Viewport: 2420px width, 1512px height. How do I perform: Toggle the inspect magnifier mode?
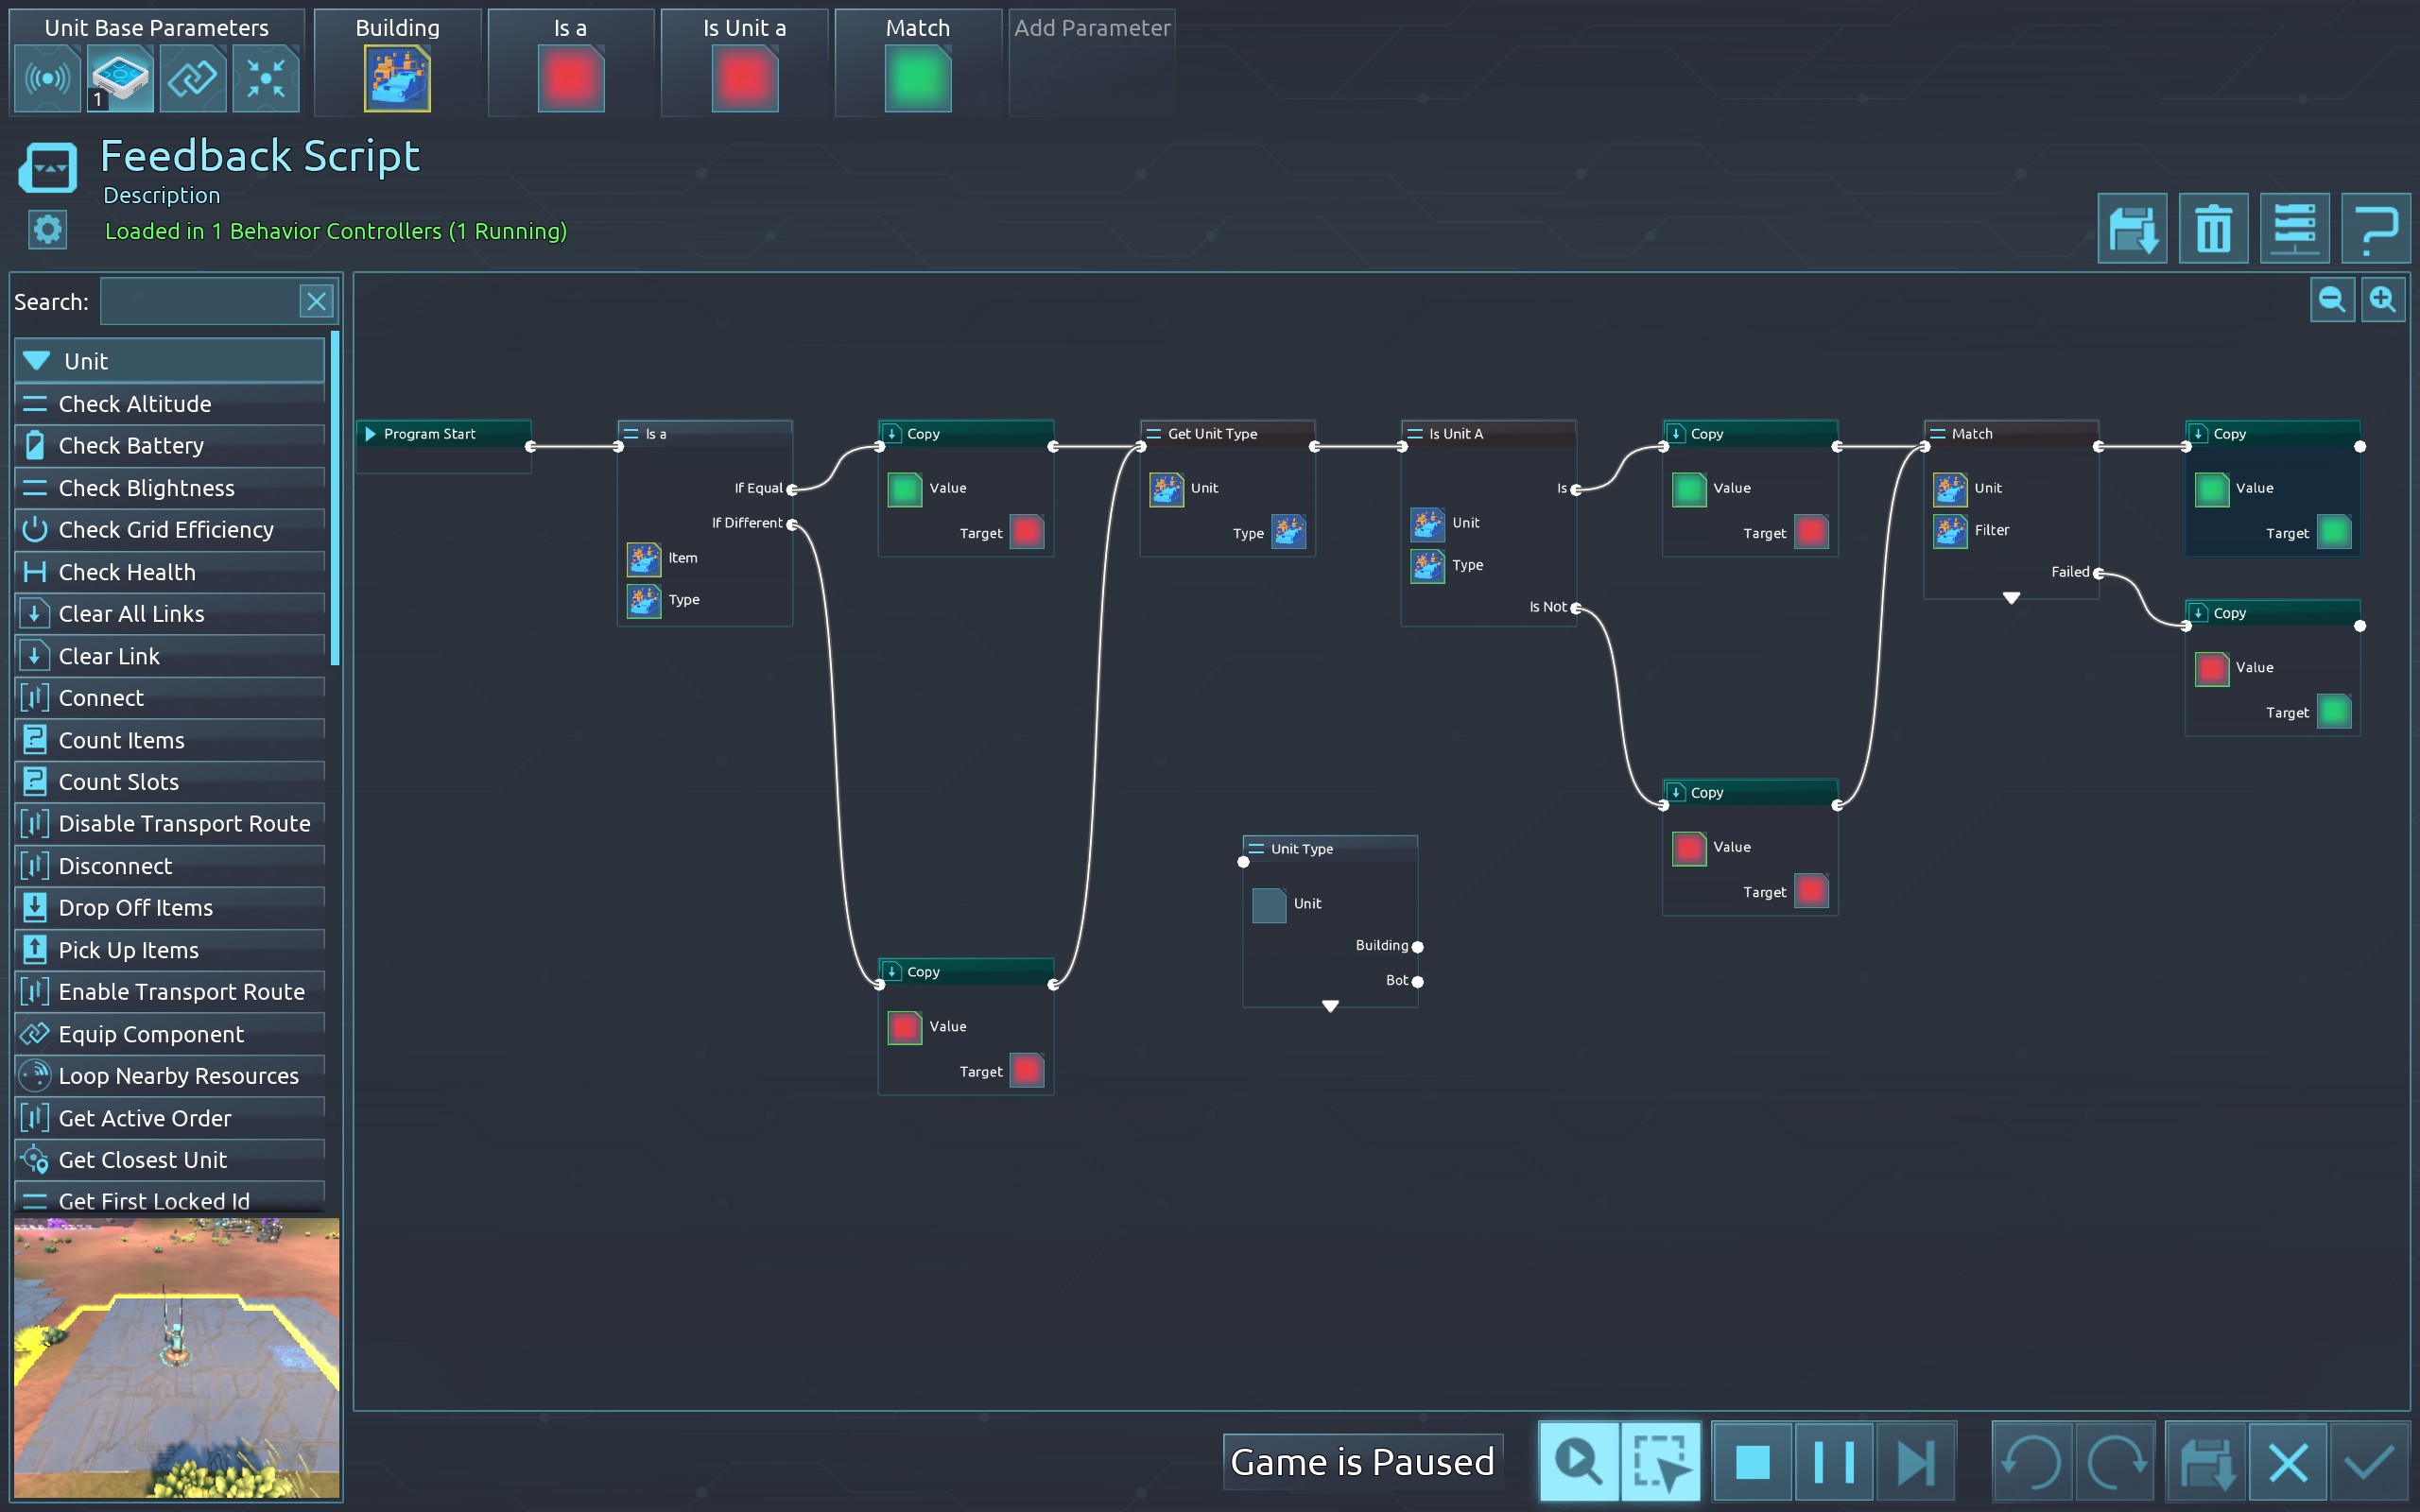tap(1578, 1462)
